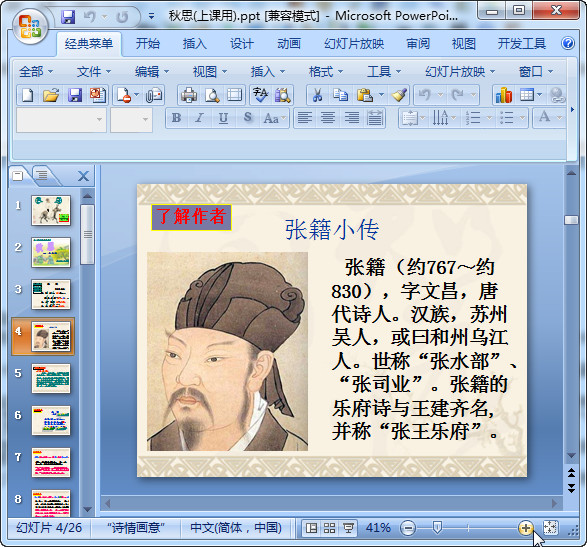Go to the next slide arrows

[x=571, y=488]
